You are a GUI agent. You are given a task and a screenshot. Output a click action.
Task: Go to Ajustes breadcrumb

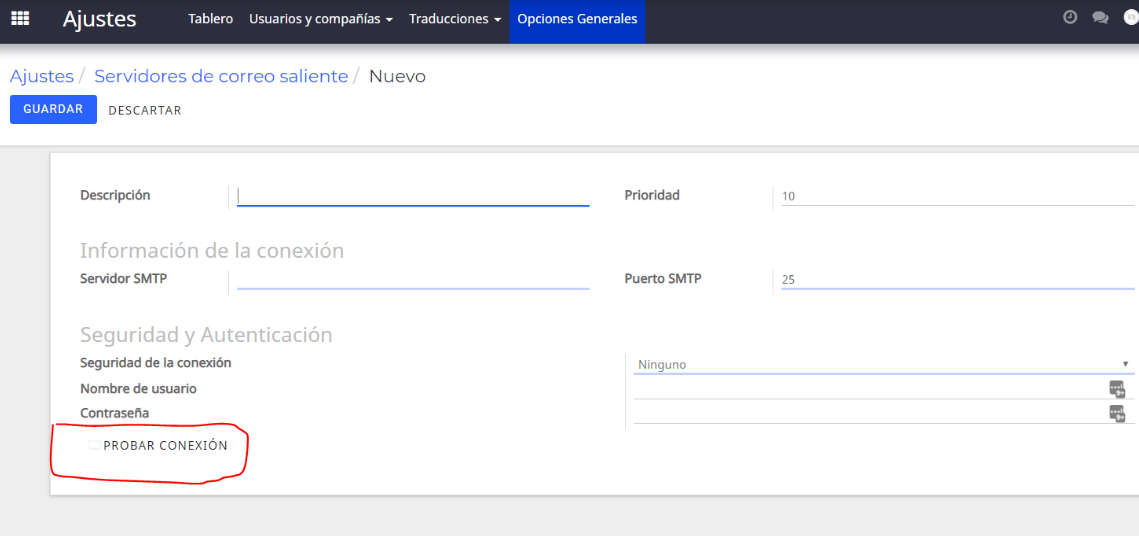point(41,76)
